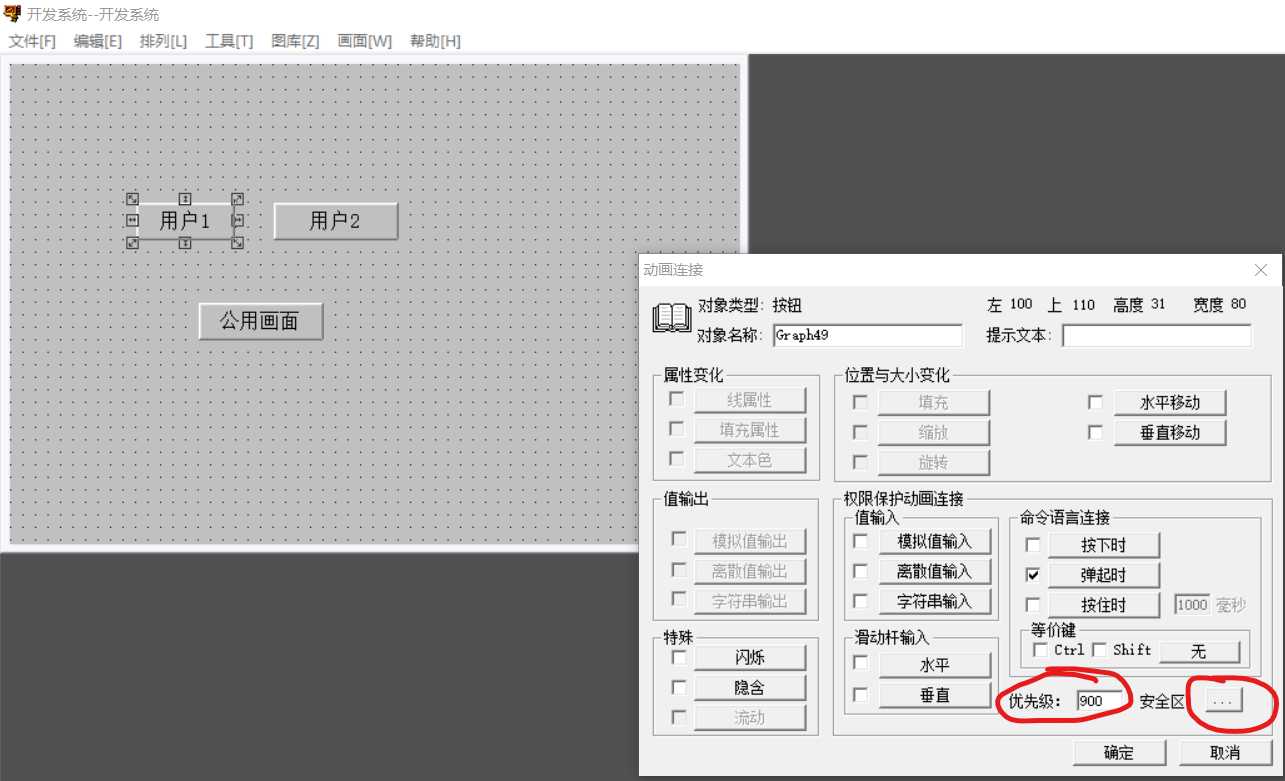
Task: Click the app icon in the title bar
Action: coord(13,14)
